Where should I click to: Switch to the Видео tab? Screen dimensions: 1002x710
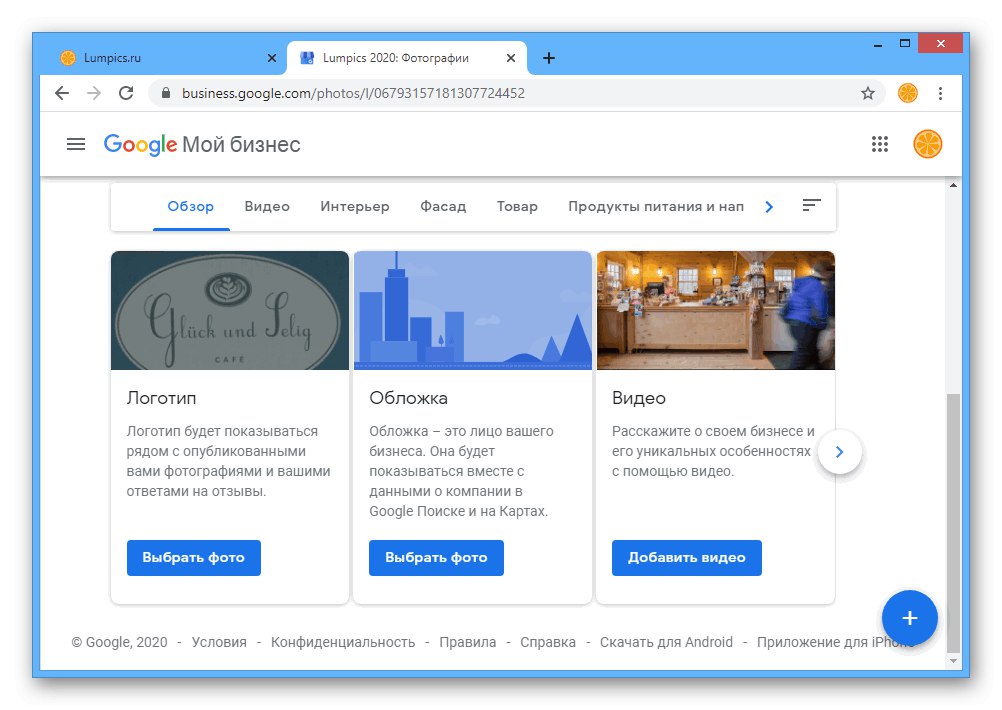tap(267, 206)
